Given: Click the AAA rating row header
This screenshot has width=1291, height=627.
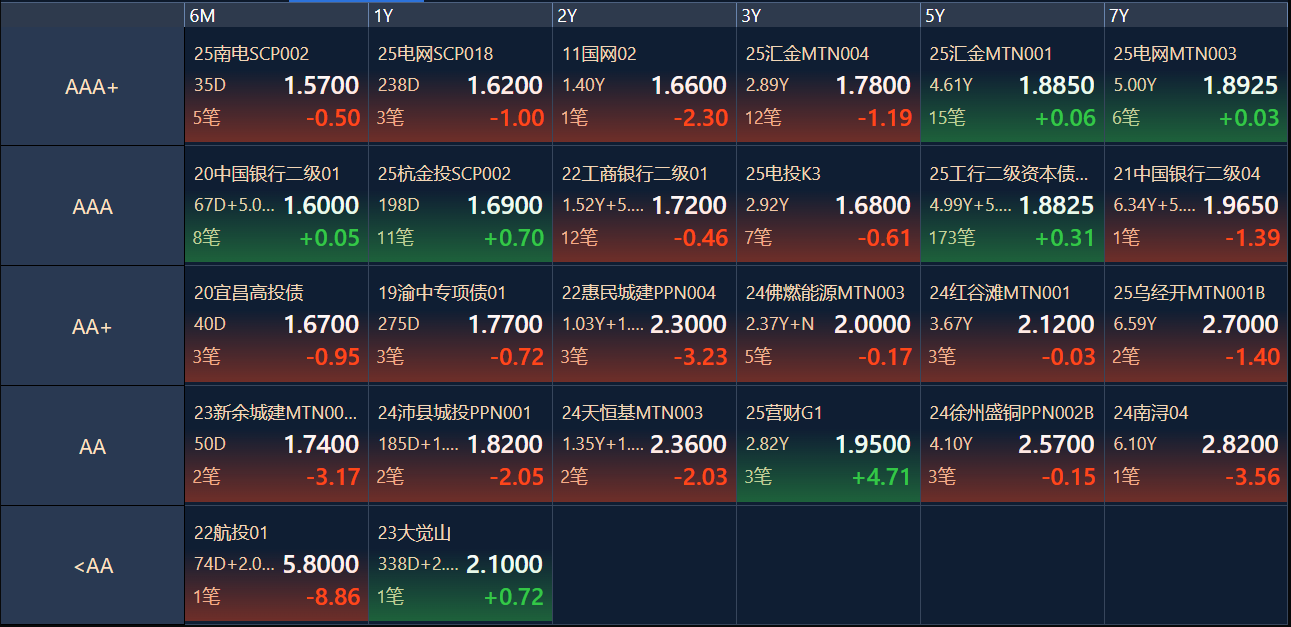Looking at the screenshot, I should pos(92,207).
